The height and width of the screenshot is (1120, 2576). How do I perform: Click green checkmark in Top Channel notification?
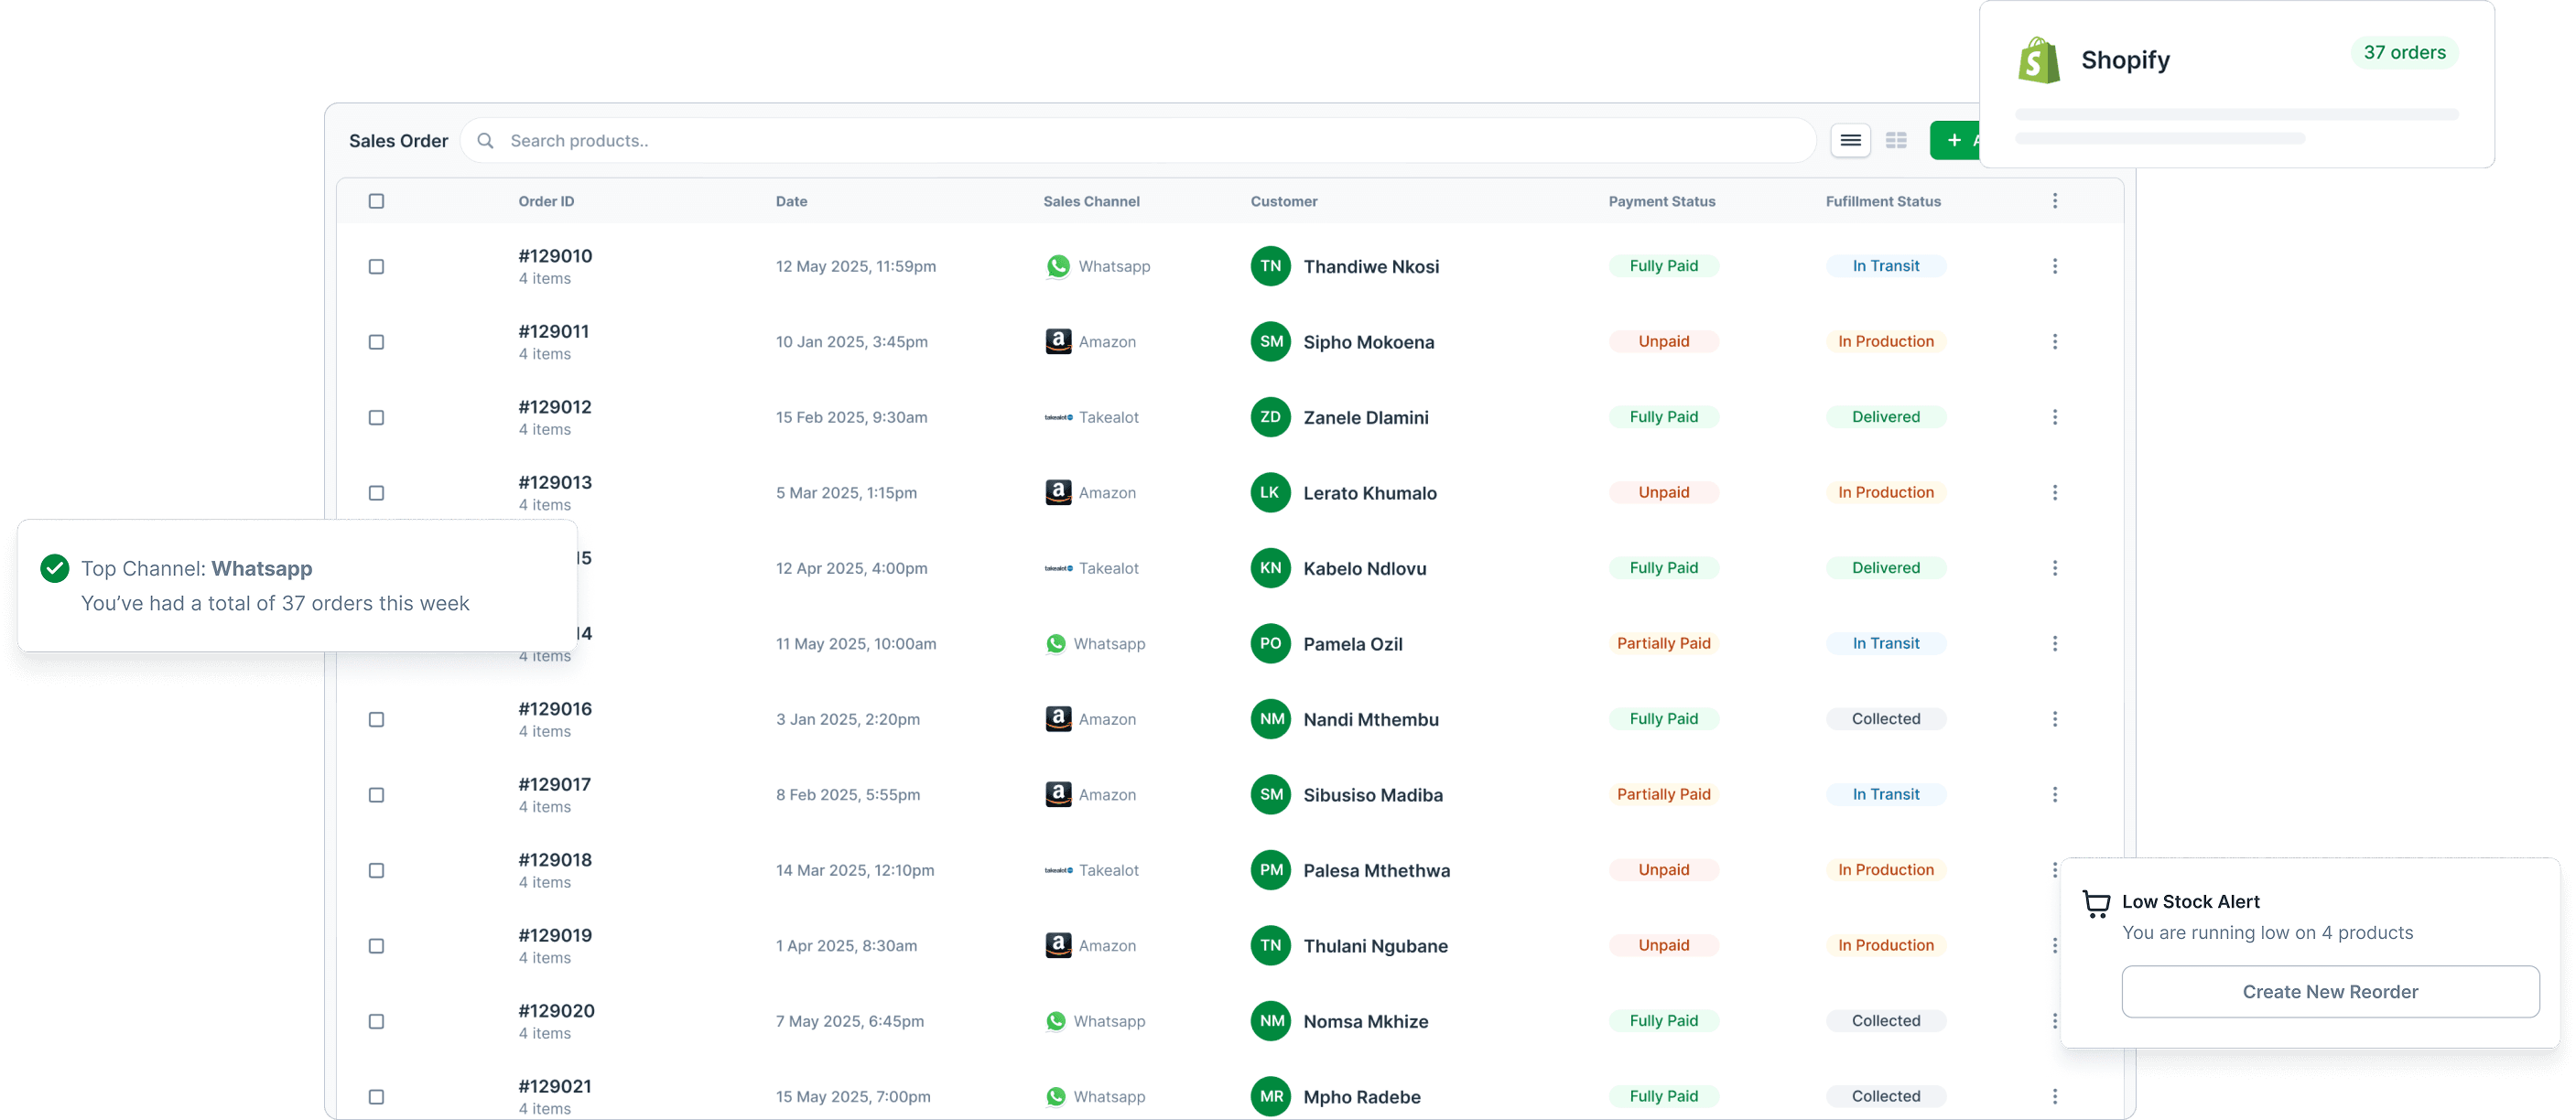[55, 569]
